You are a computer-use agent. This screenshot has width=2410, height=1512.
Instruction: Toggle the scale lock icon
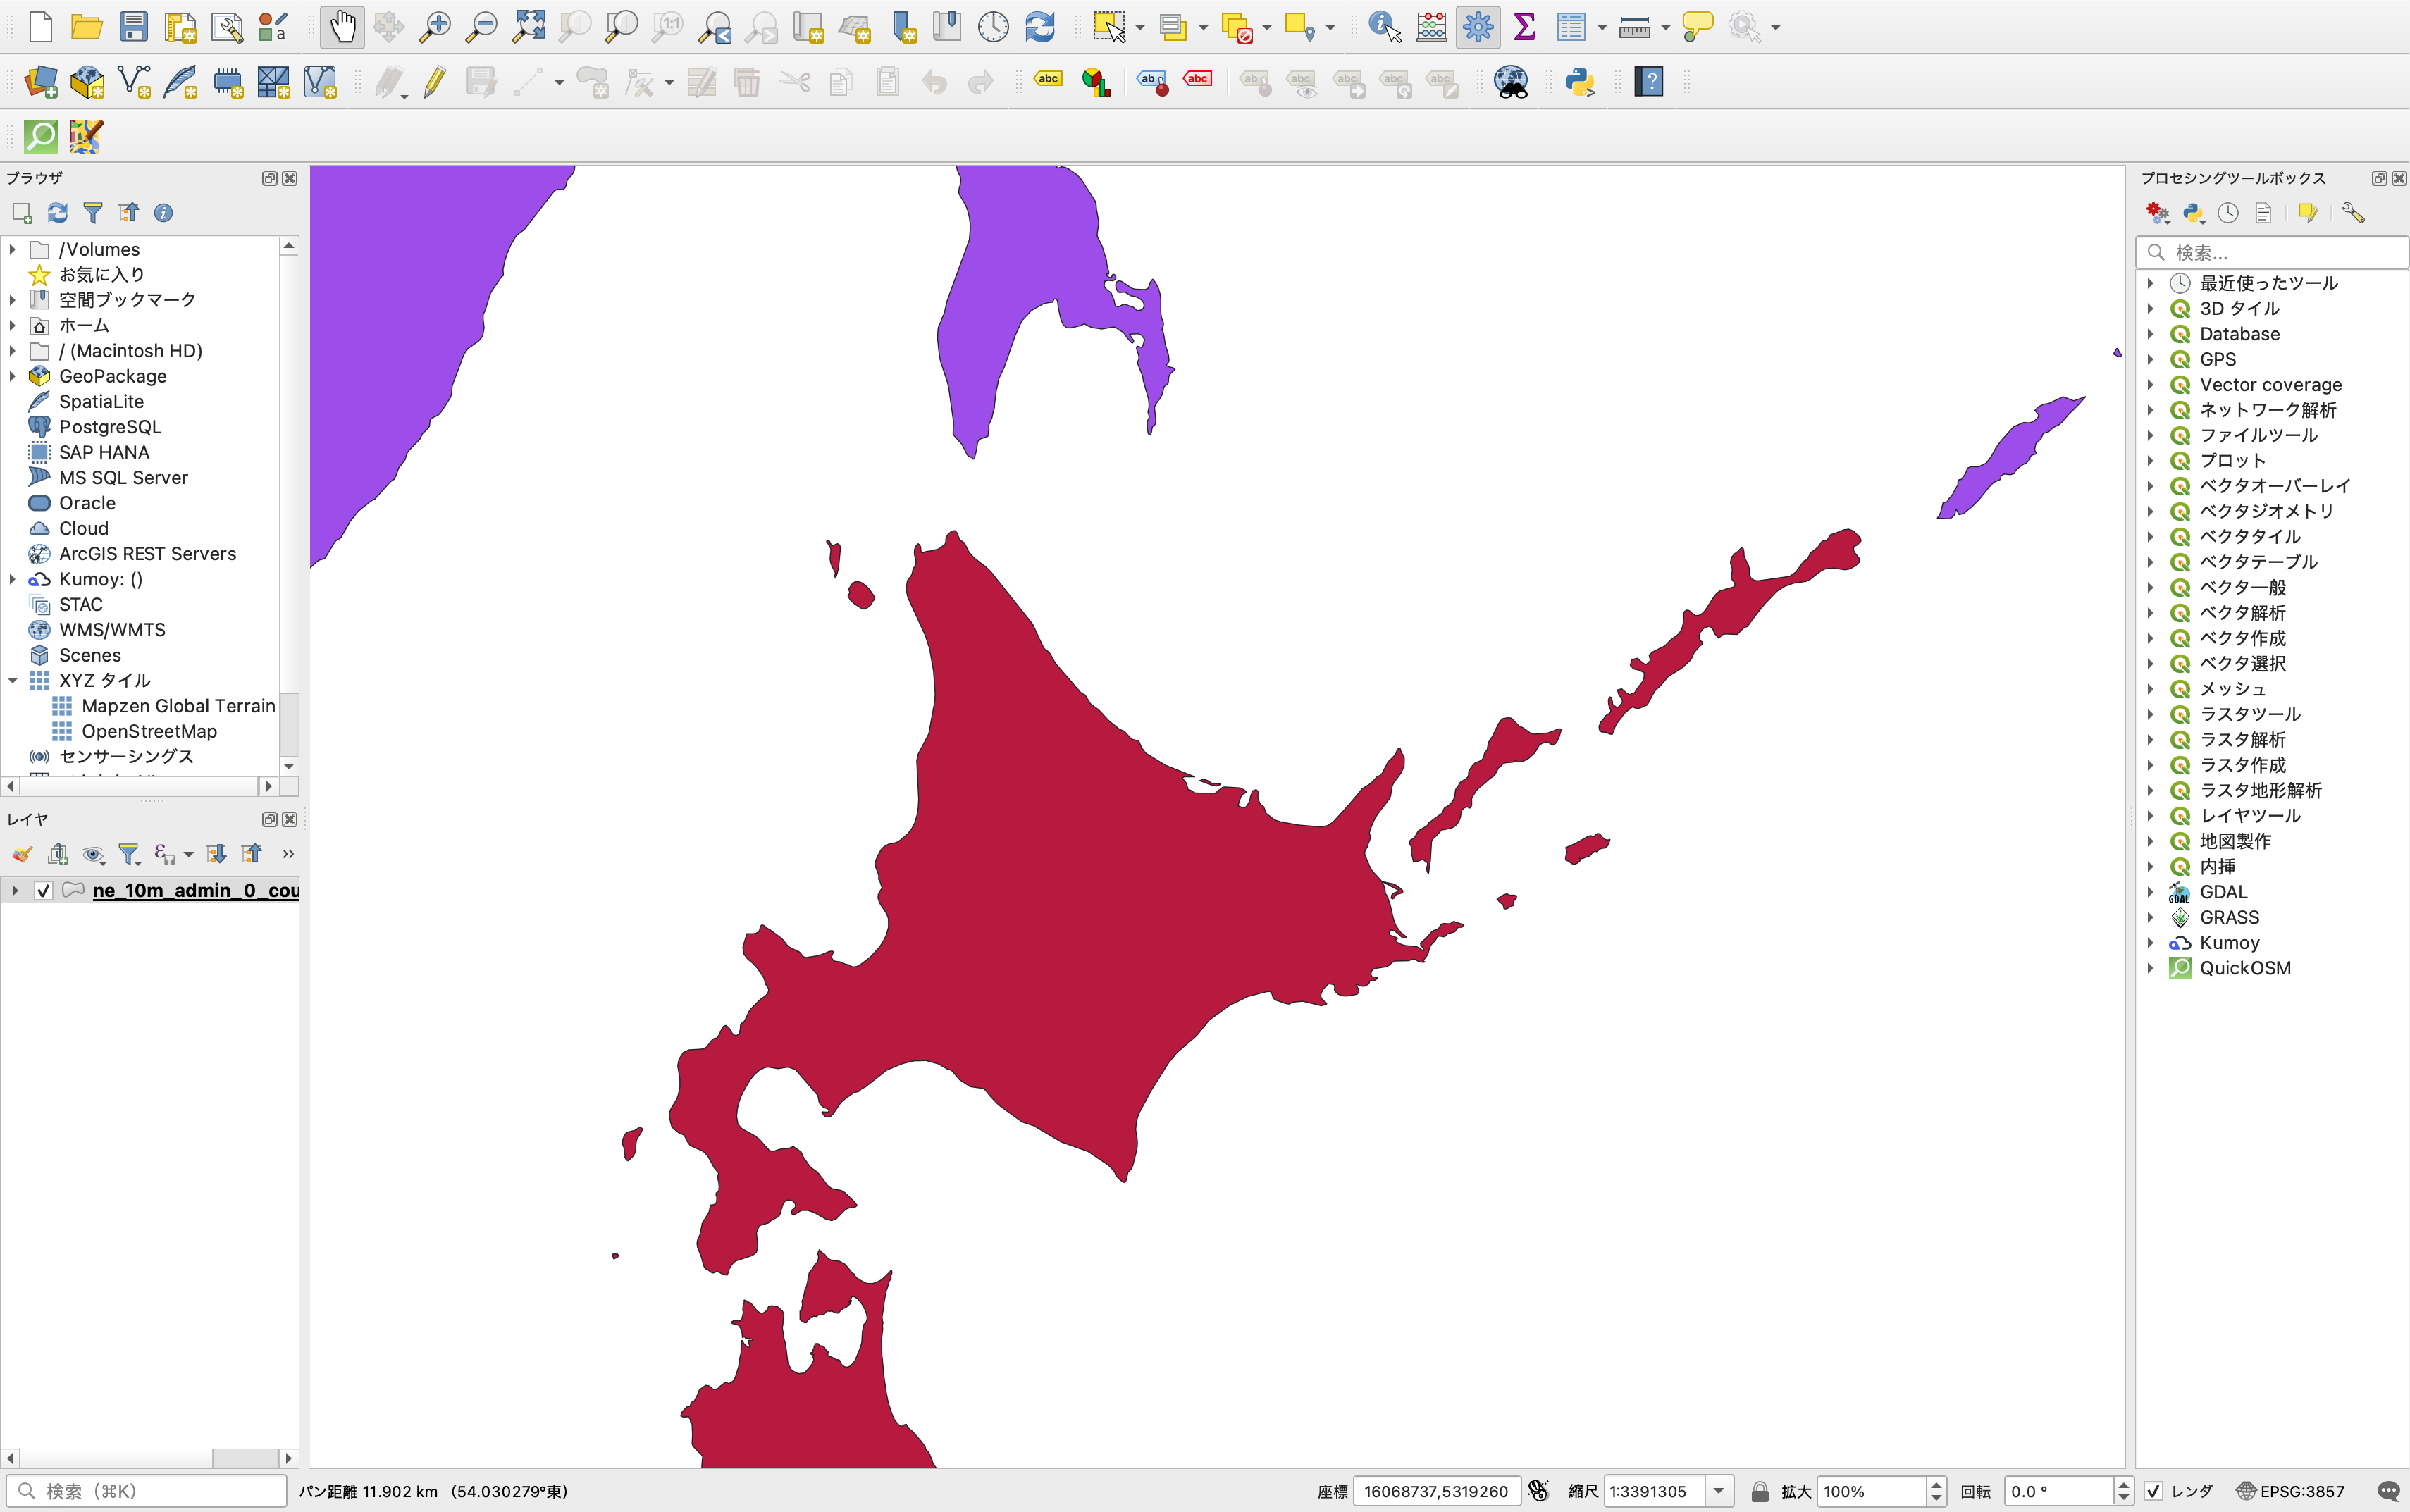point(1760,1491)
